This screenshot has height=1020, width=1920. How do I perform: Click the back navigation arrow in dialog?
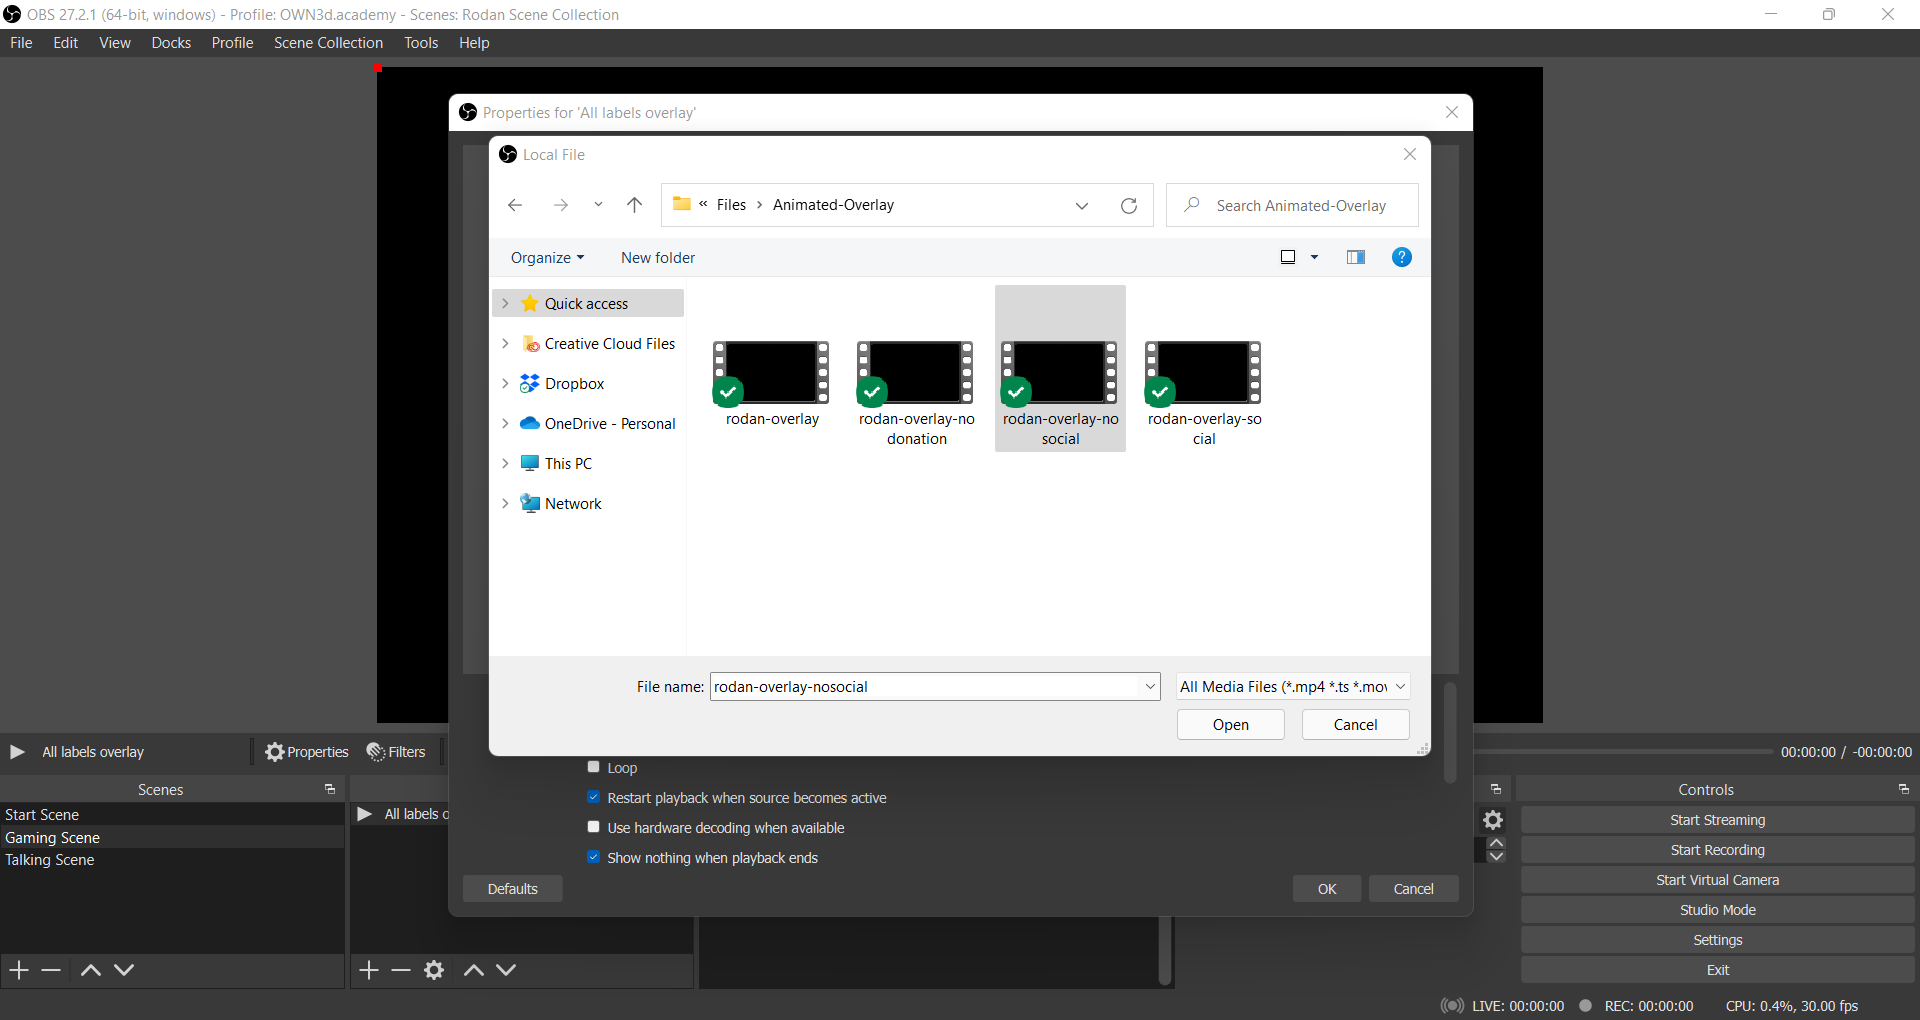(x=515, y=205)
